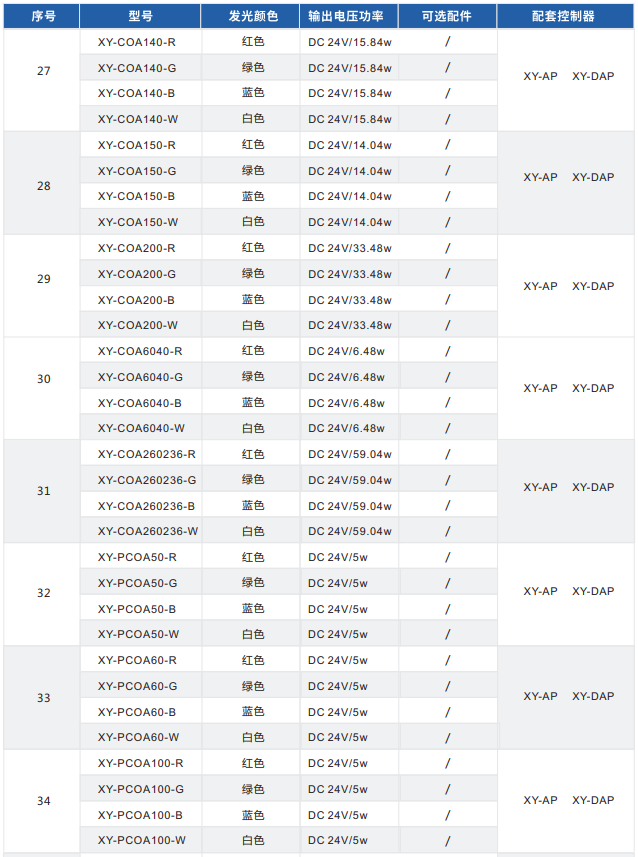Select the 可选配件 column header

pyautogui.click(x=446, y=16)
